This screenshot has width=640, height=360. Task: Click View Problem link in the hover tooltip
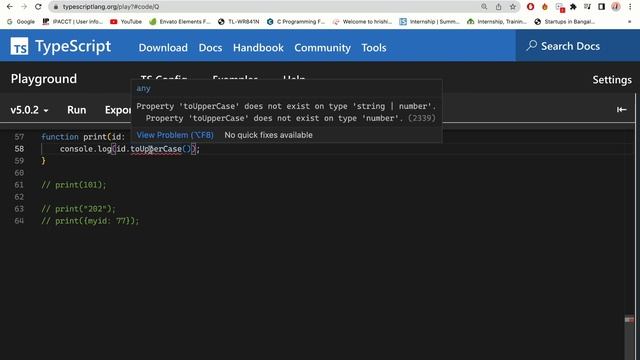tap(175, 135)
